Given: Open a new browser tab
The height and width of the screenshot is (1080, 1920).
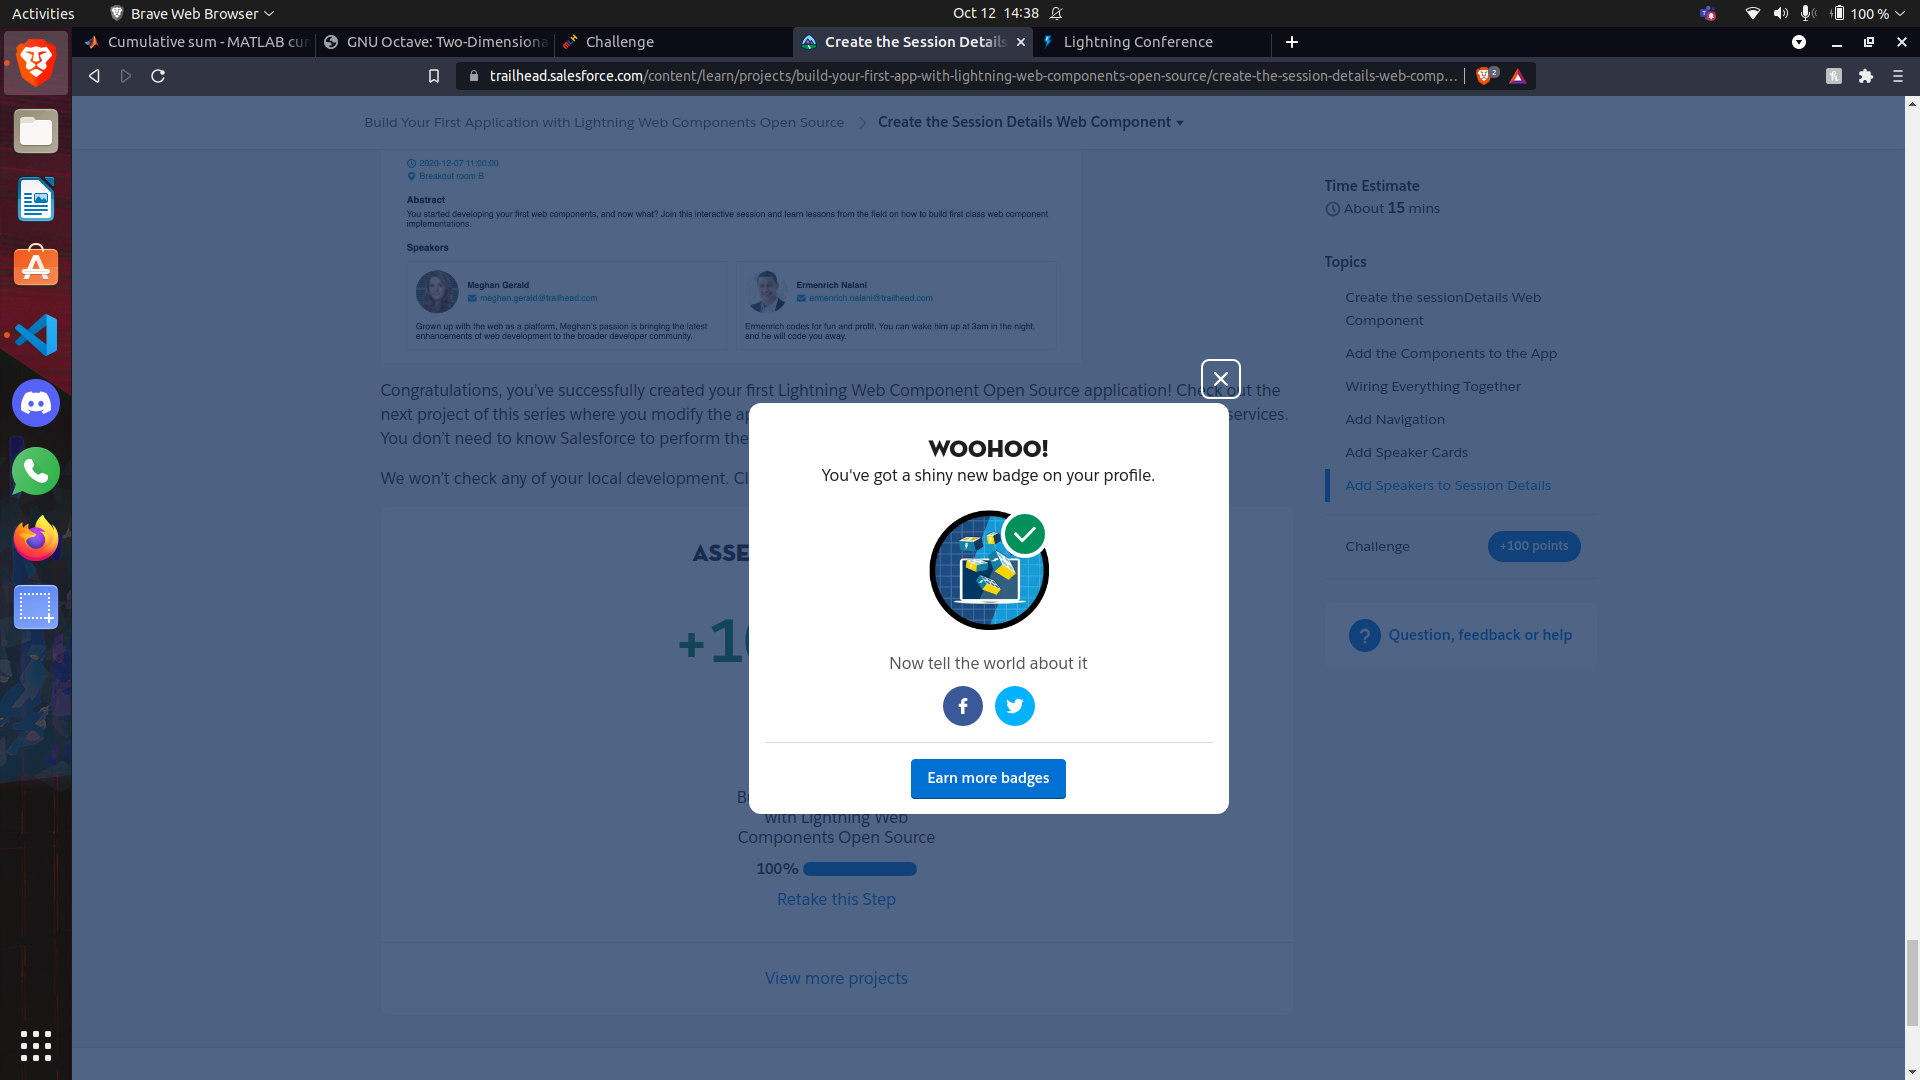Looking at the screenshot, I should click(1291, 42).
